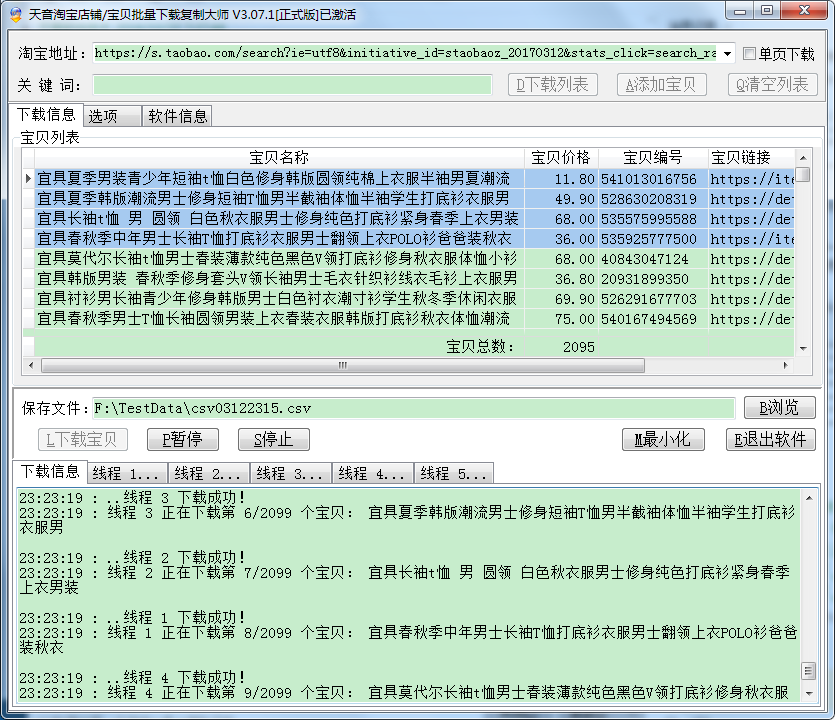This screenshot has width=835, height=720.
Task: Open the 线程 2 tab
Action: pos(209,473)
